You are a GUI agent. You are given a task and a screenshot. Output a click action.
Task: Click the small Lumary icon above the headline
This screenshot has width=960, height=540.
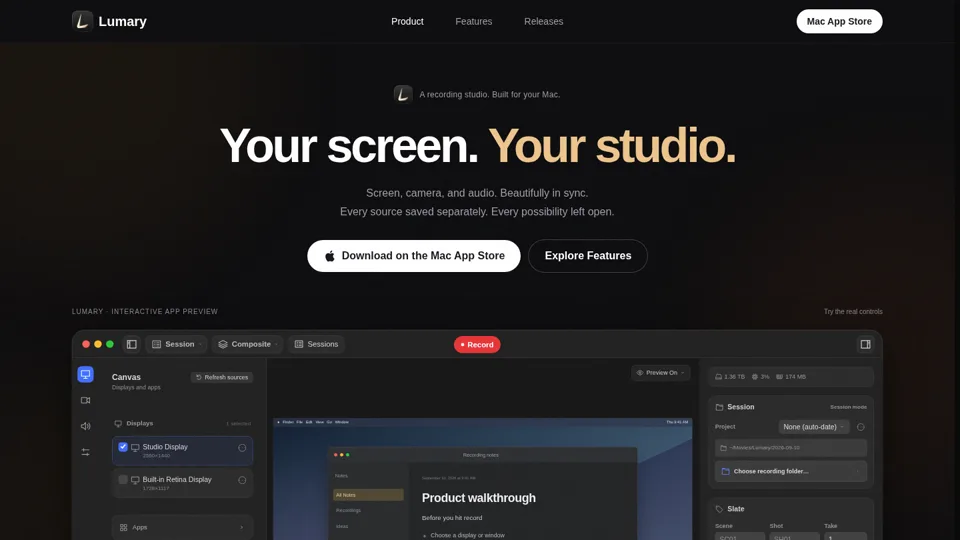(x=403, y=94)
